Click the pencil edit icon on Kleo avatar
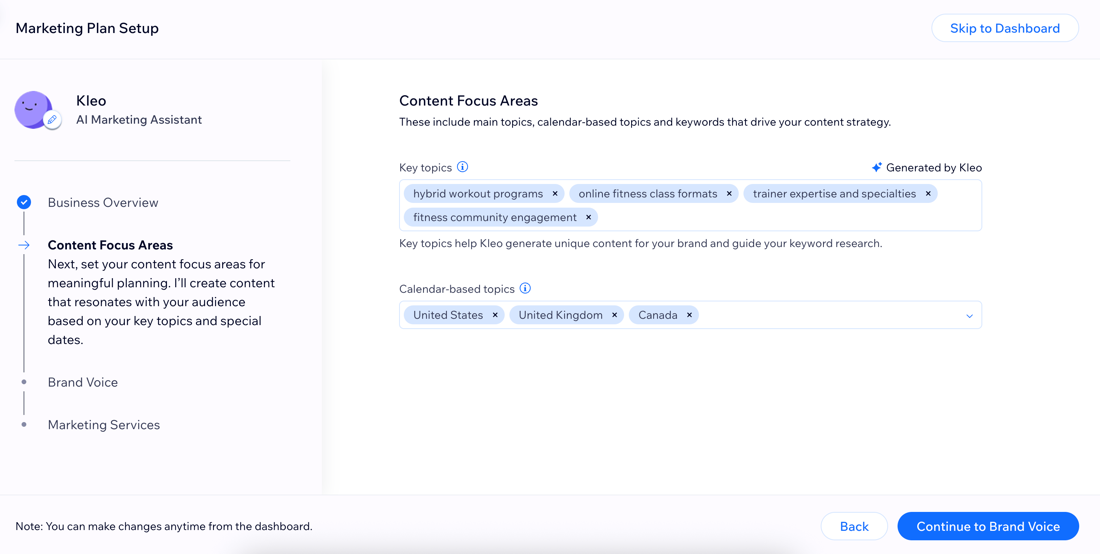The width and height of the screenshot is (1100, 554). click(52, 120)
